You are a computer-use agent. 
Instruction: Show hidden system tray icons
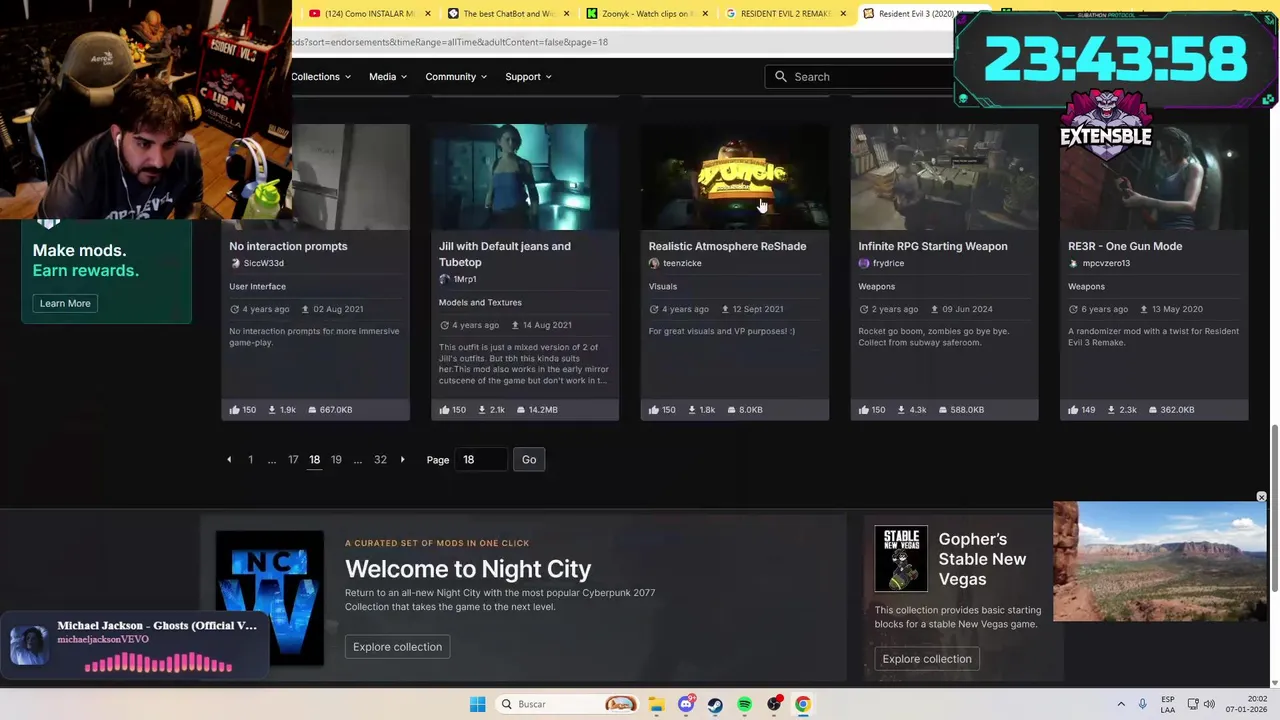pos(1121,704)
